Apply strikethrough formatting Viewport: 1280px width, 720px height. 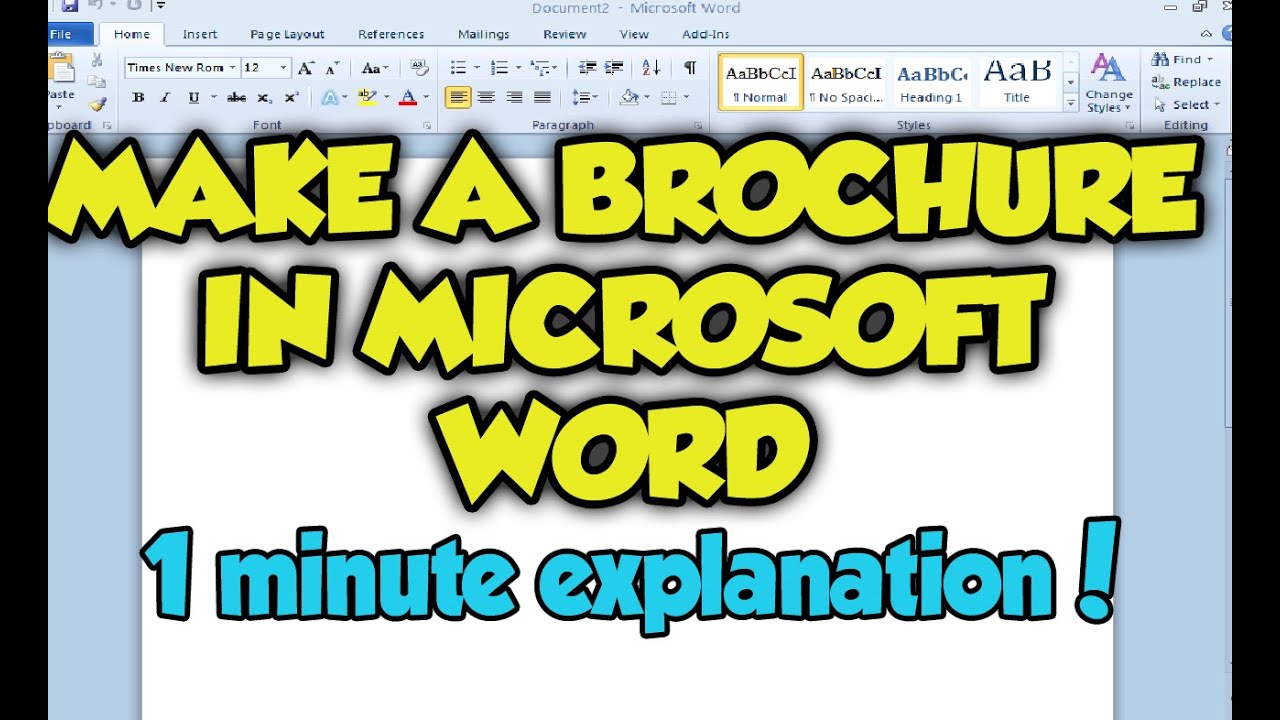click(236, 98)
